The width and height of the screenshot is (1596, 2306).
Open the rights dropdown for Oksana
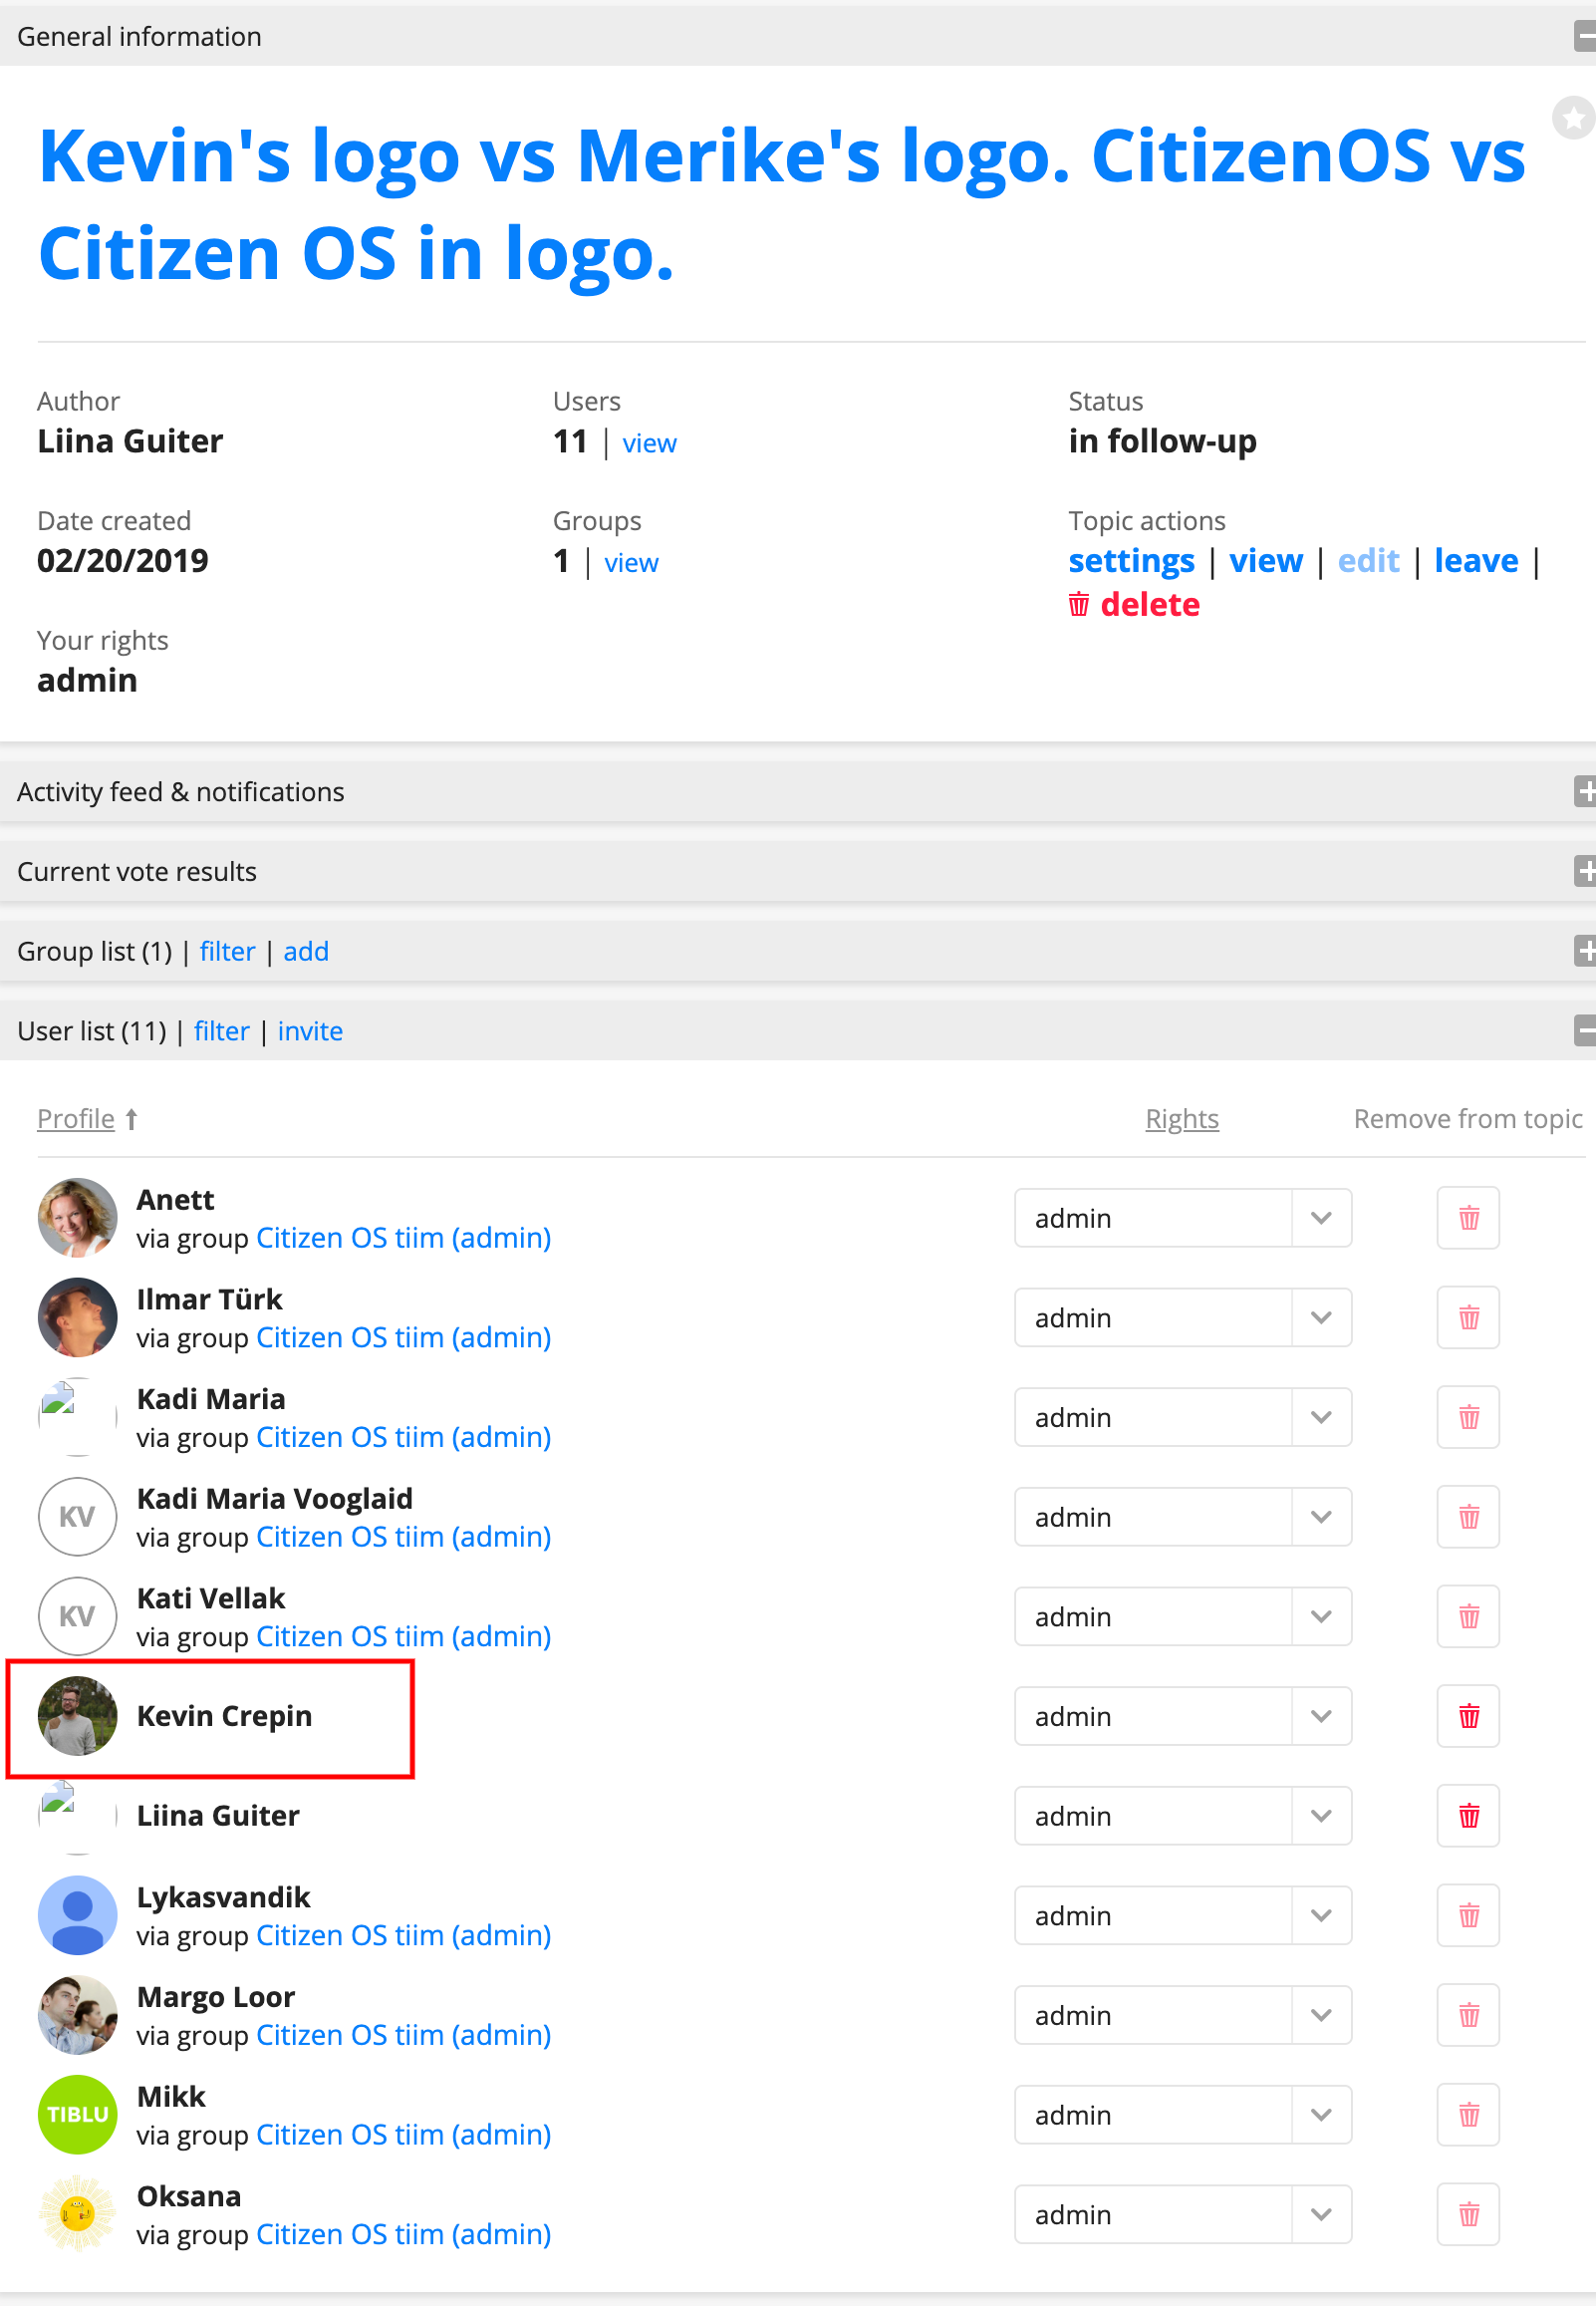[x=1183, y=2214]
